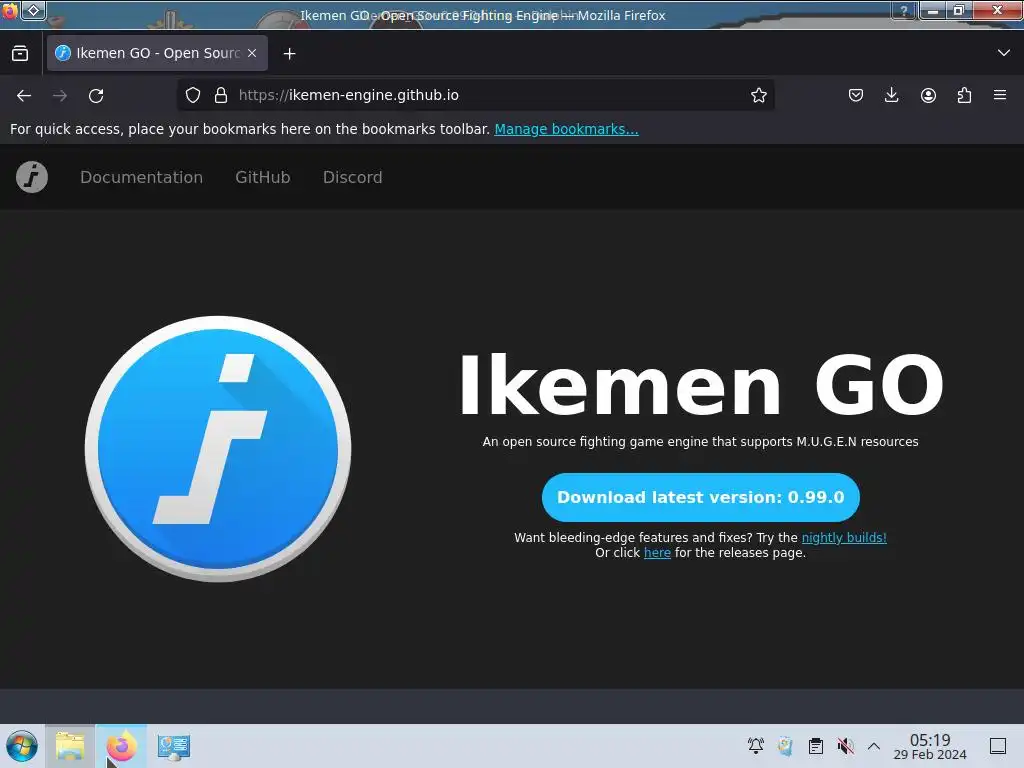Screen dimensions: 1024x768
Task: Click the forward navigation arrow
Action: click(x=60, y=95)
